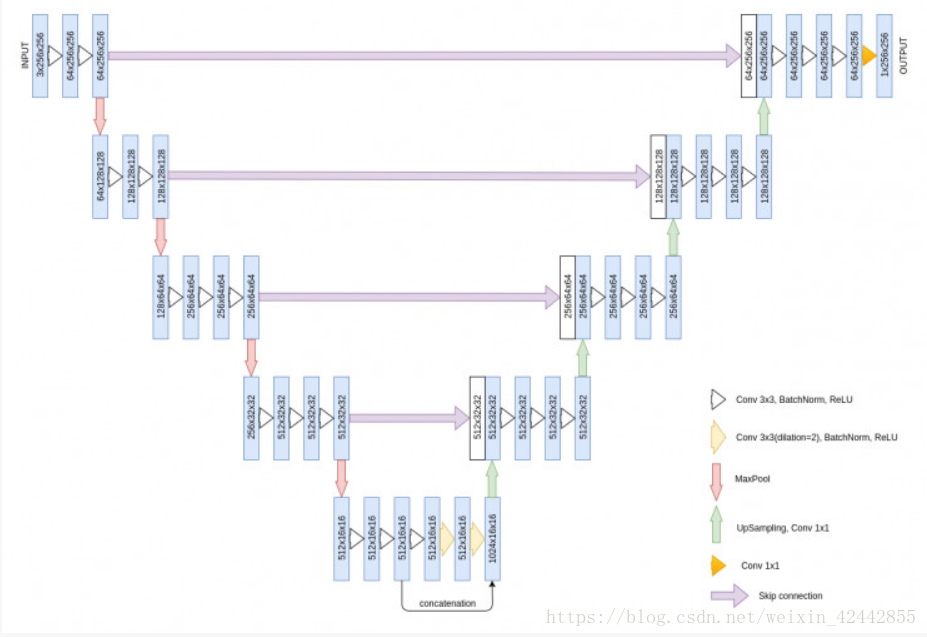Image resolution: width=927 pixels, height=637 pixels.
Task: Click the conv triangle right after the 3x256x256 block
Action: pos(55,56)
